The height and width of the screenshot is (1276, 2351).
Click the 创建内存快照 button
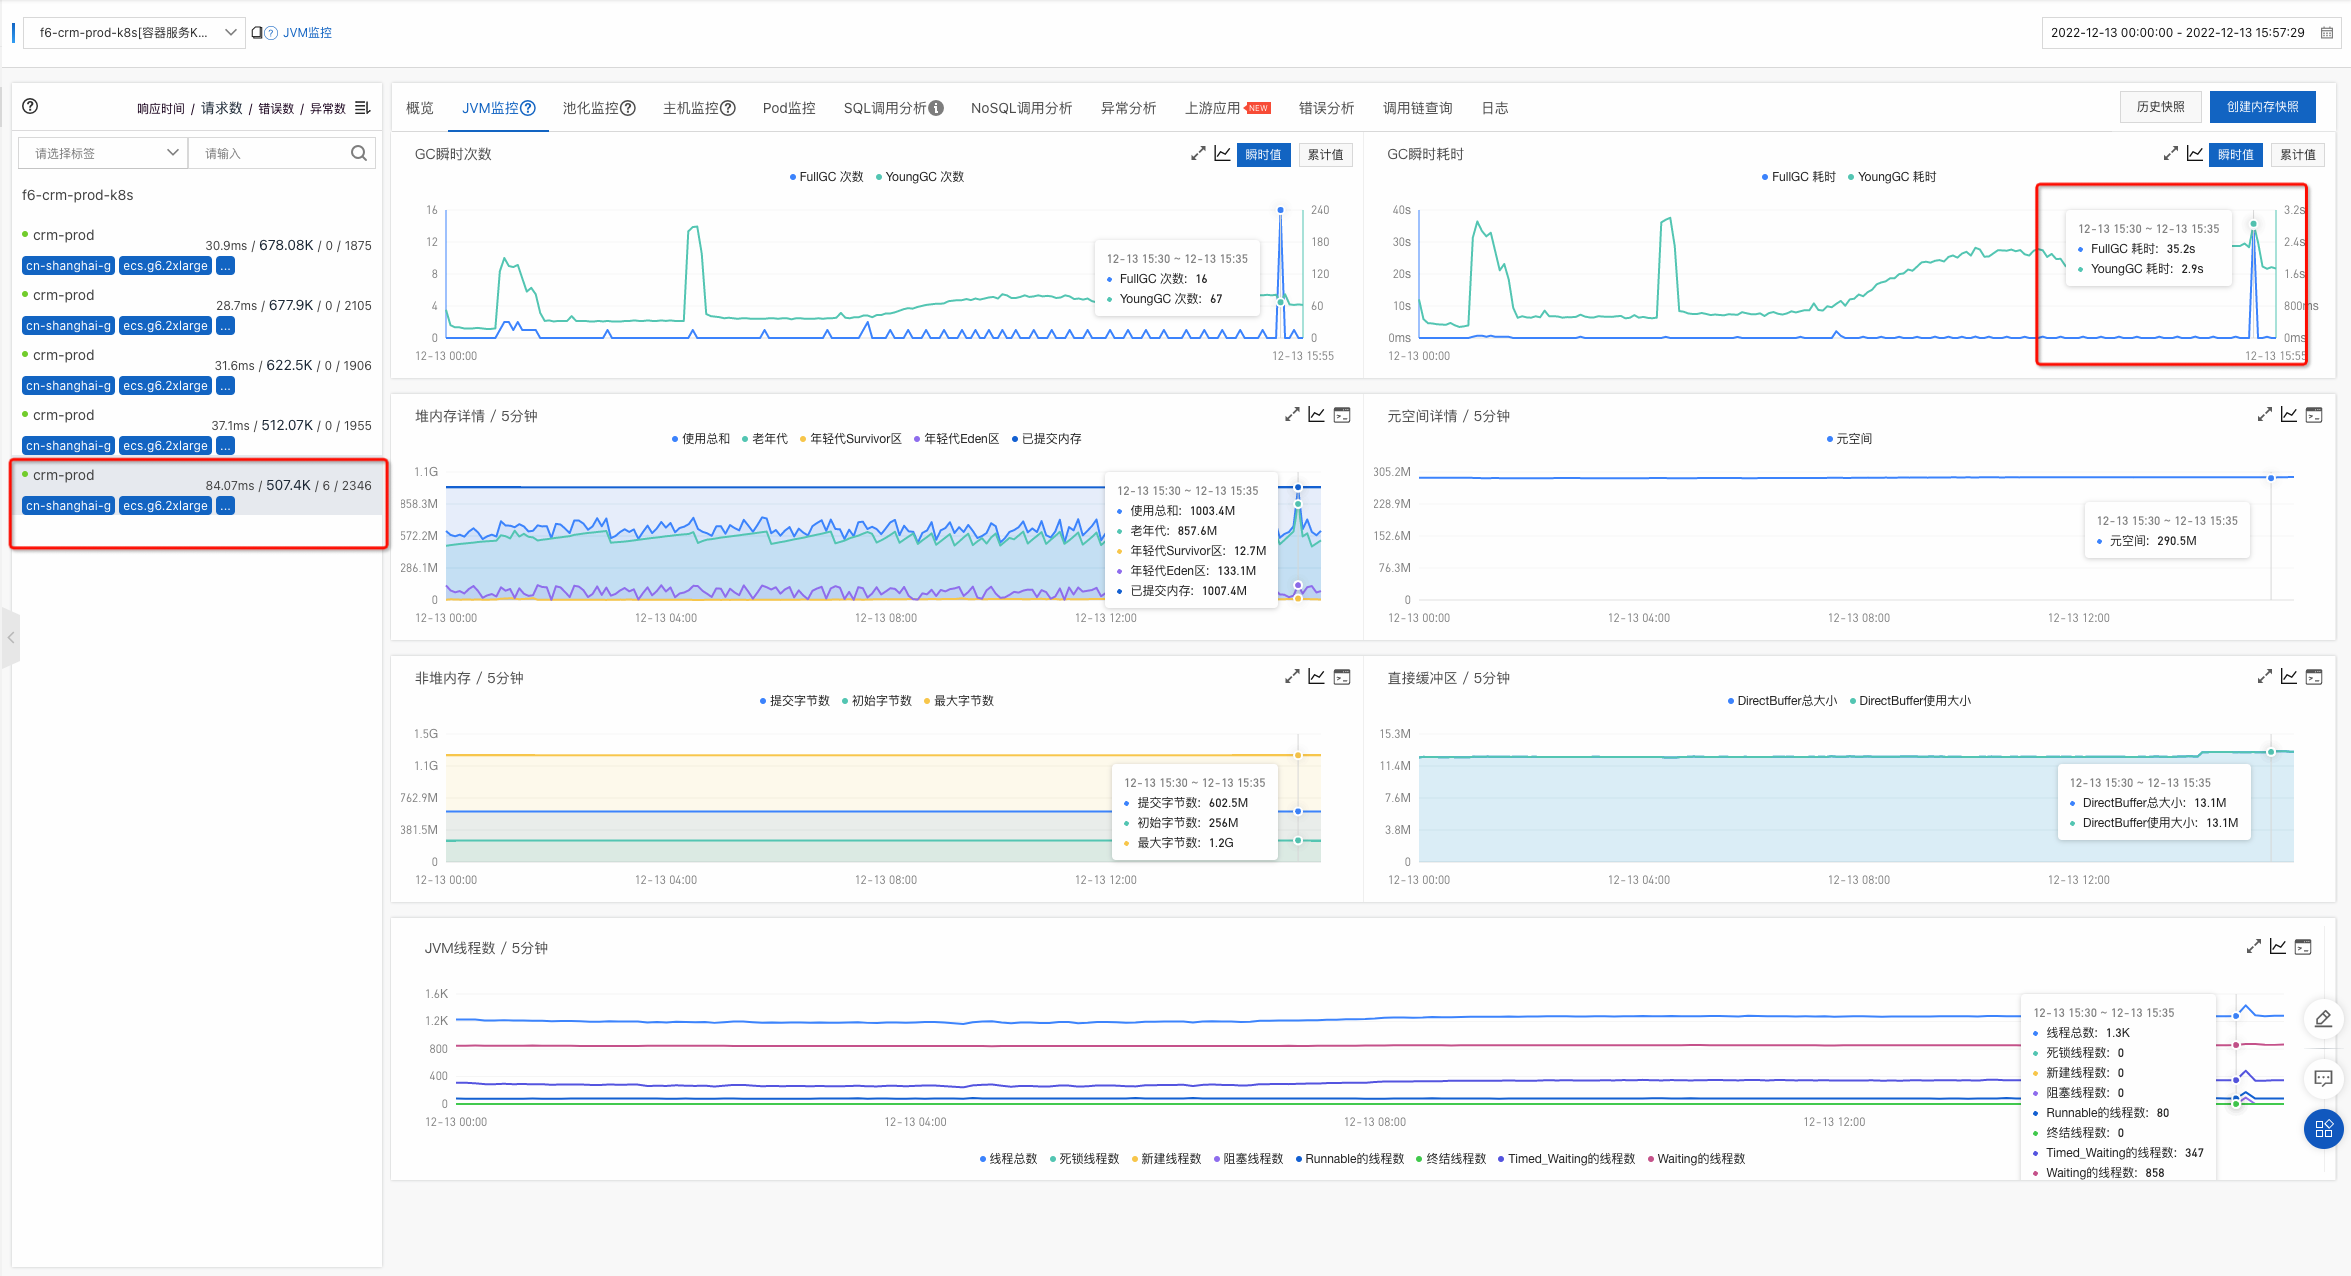(x=2262, y=107)
